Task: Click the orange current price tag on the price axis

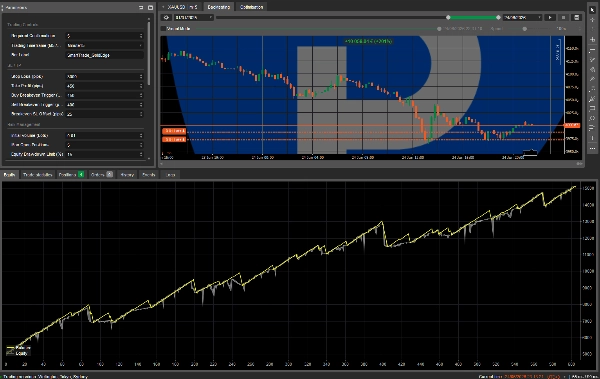Action: [x=572, y=125]
